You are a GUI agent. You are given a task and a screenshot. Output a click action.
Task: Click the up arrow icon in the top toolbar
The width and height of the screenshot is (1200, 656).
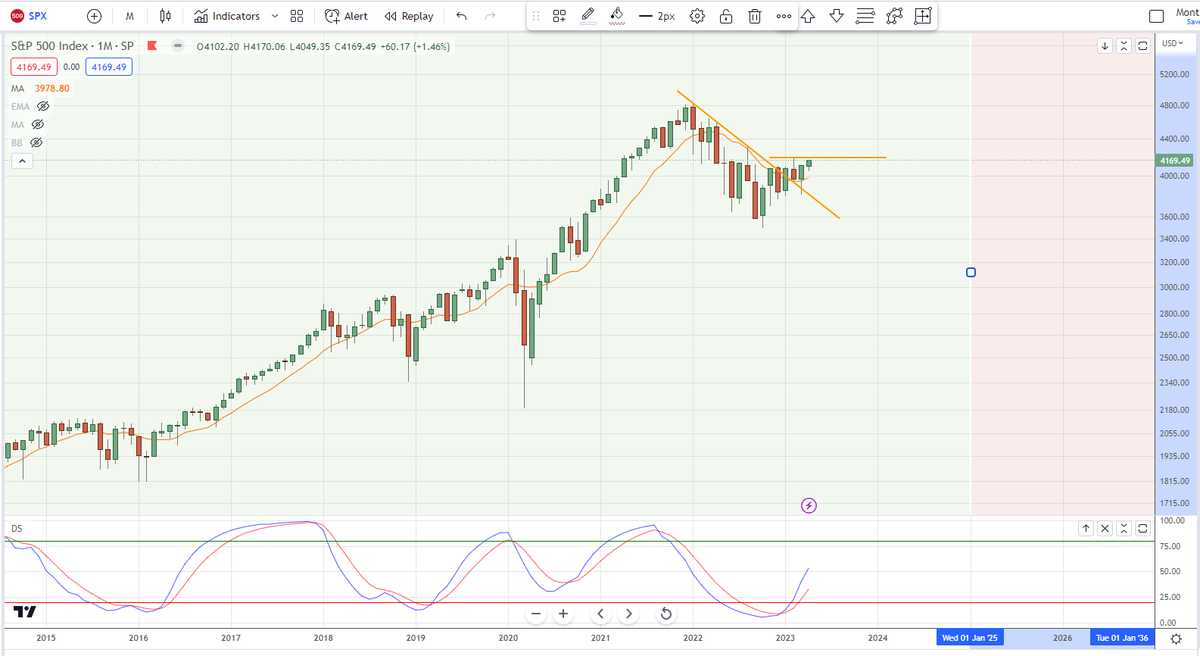(x=808, y=16)
